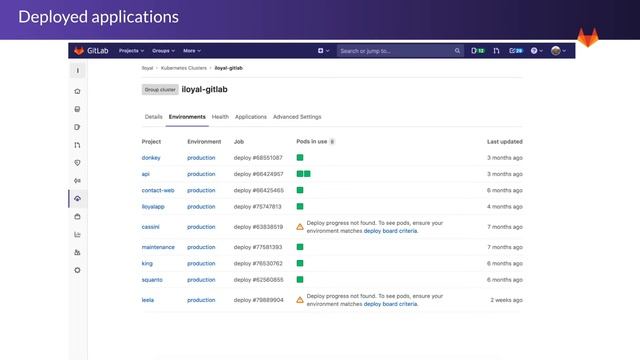Screen dimensions: 640x360
Task: Click warning icon in leela row
Action: (x=300, y=300)
